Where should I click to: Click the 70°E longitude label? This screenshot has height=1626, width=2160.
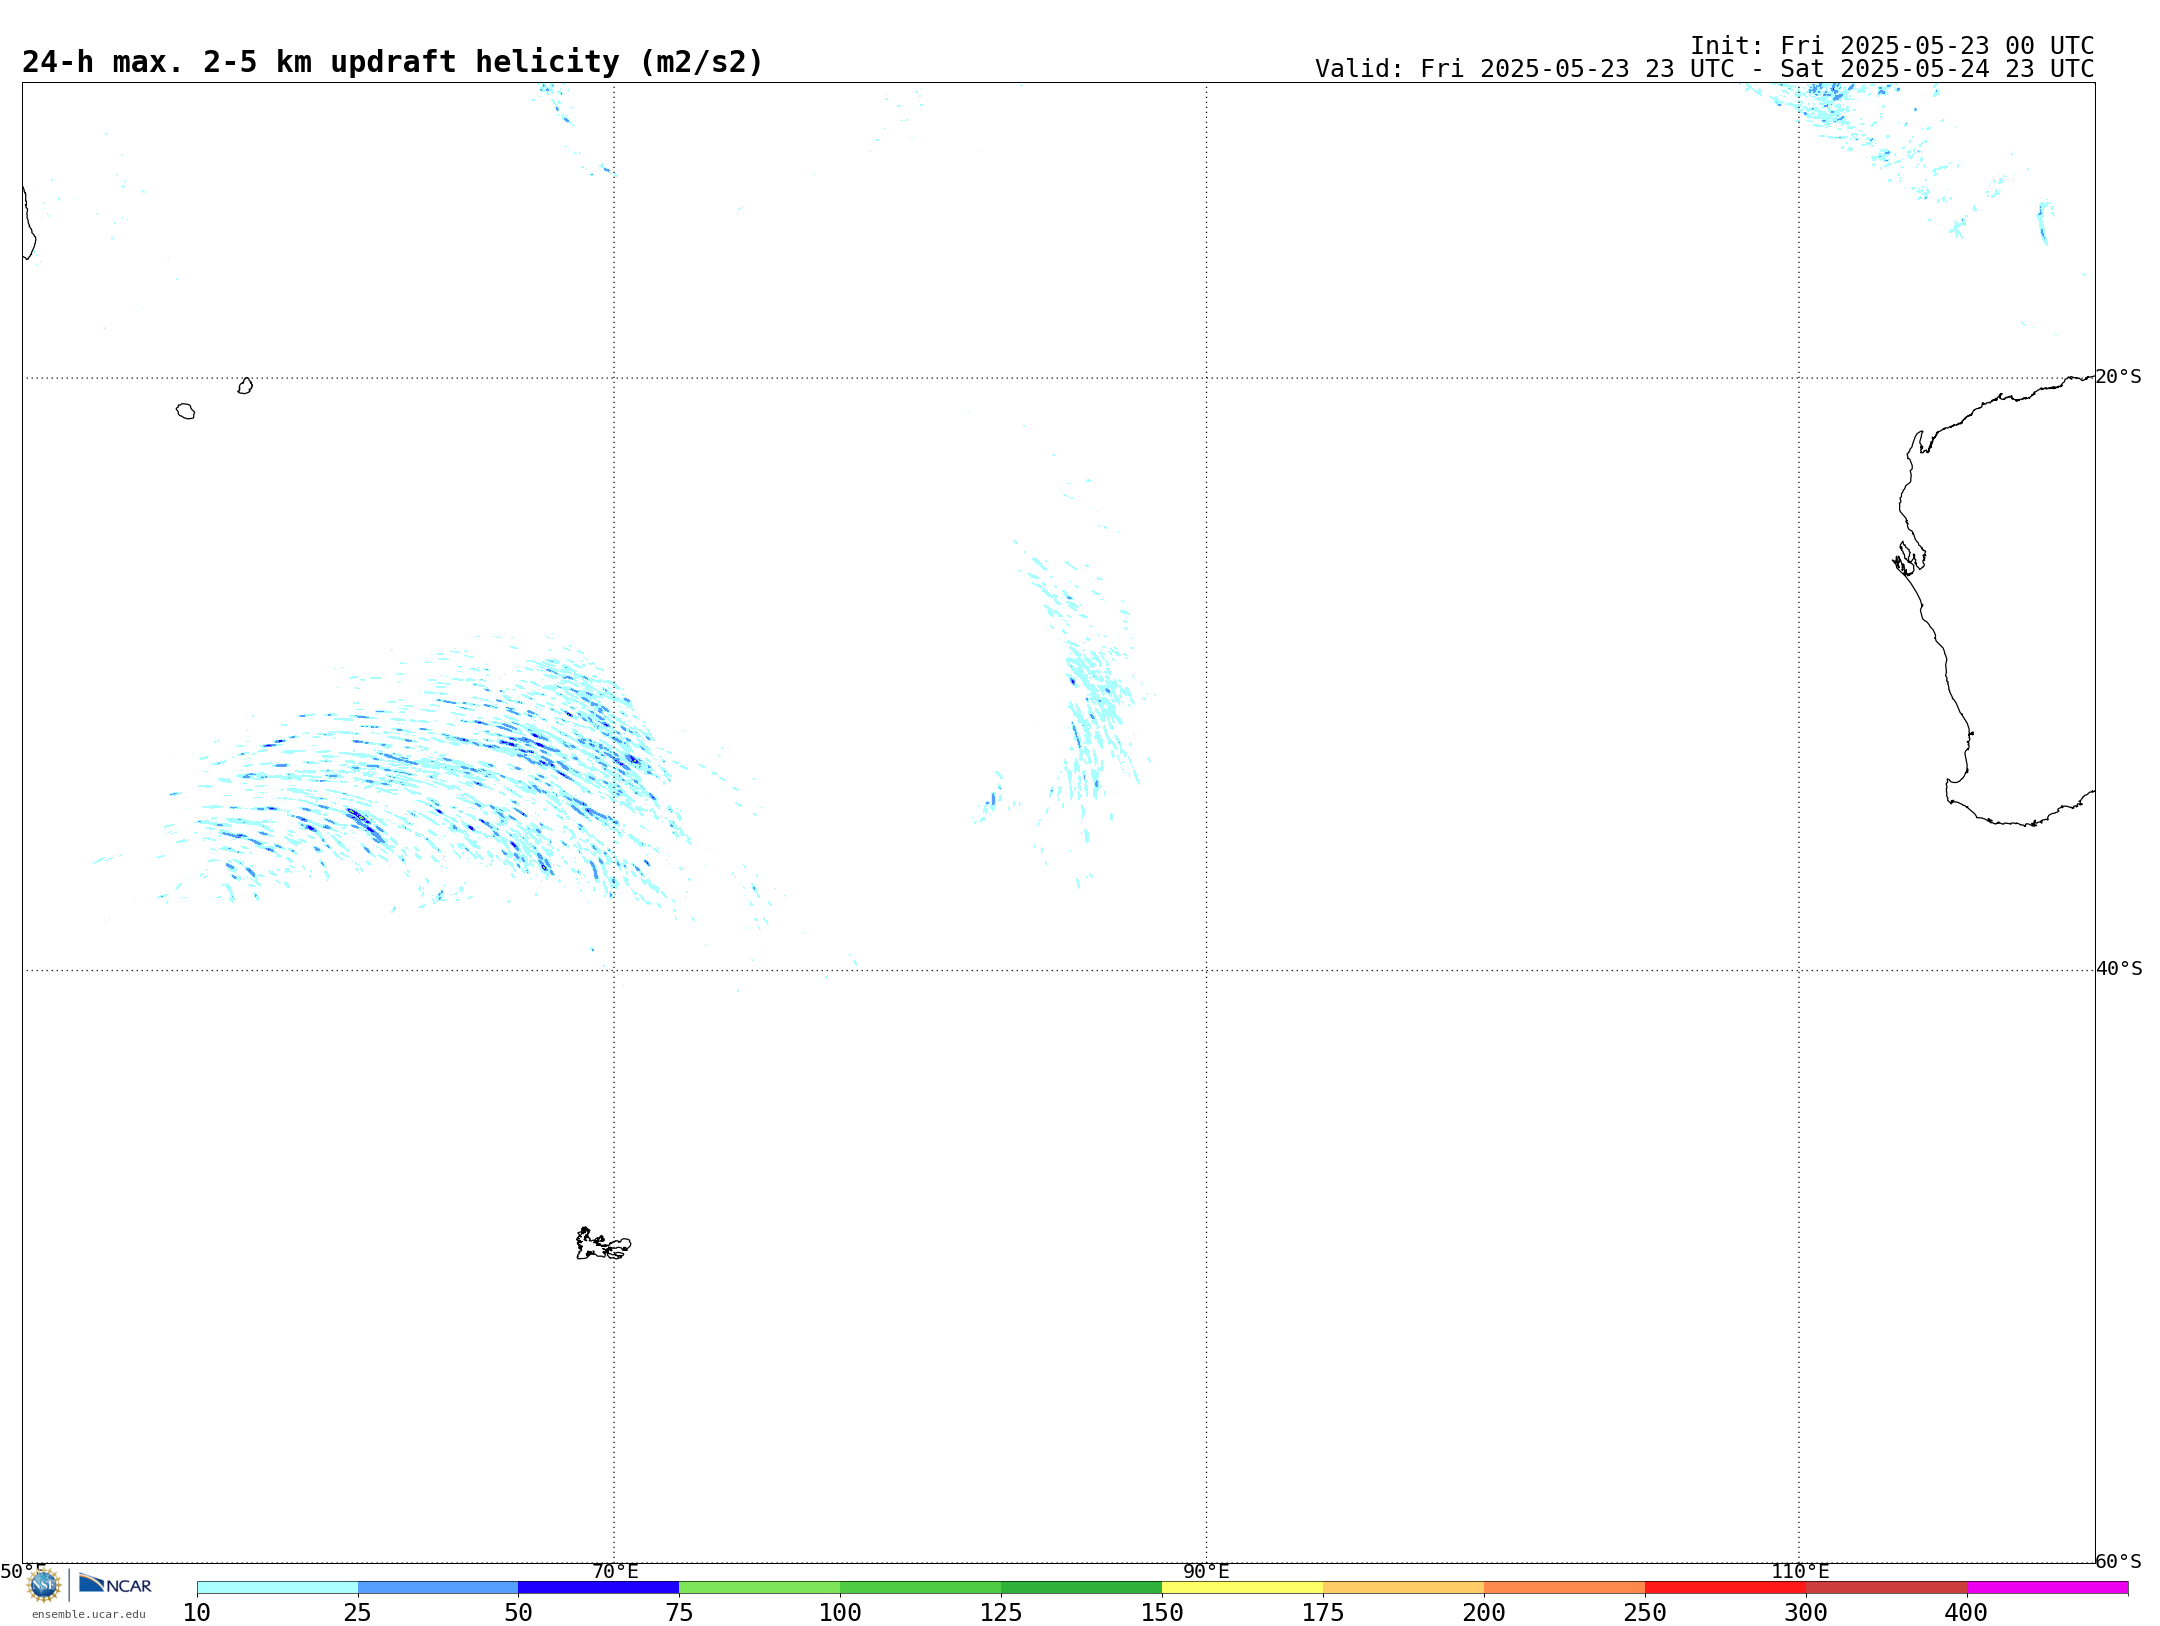click(x=615, y=1571)
